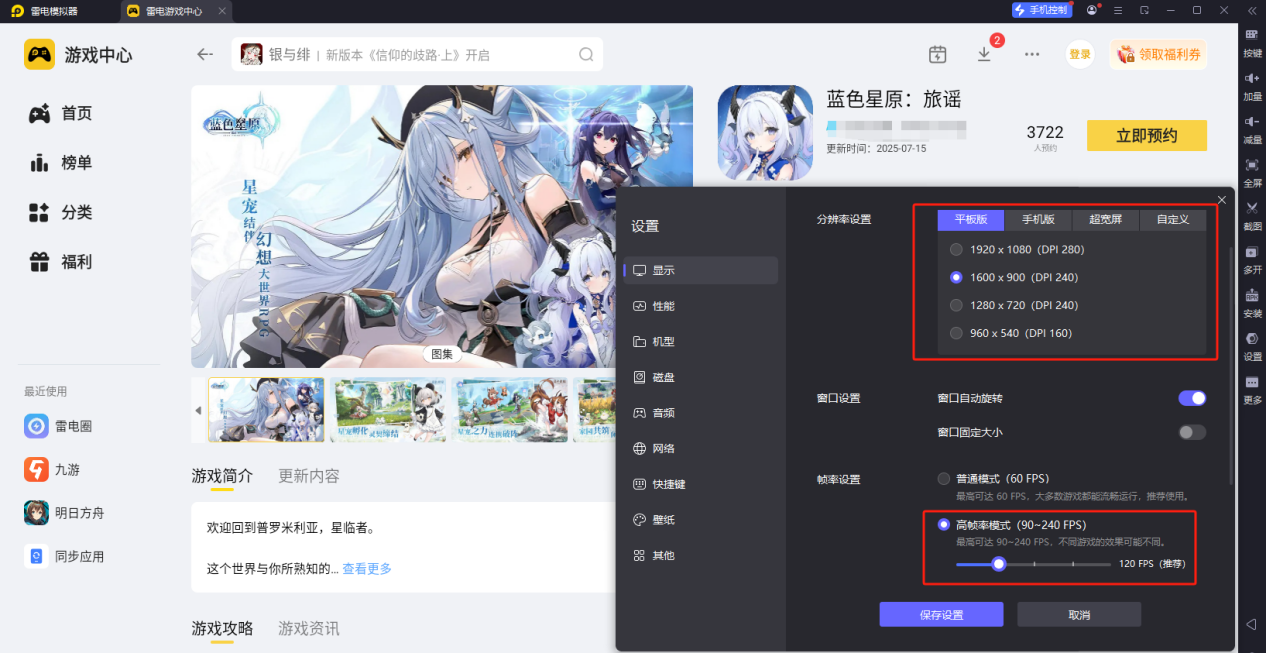1266x653 pixels.
Task: Go to 榜单 in left navigation
Action: [60, 163]
